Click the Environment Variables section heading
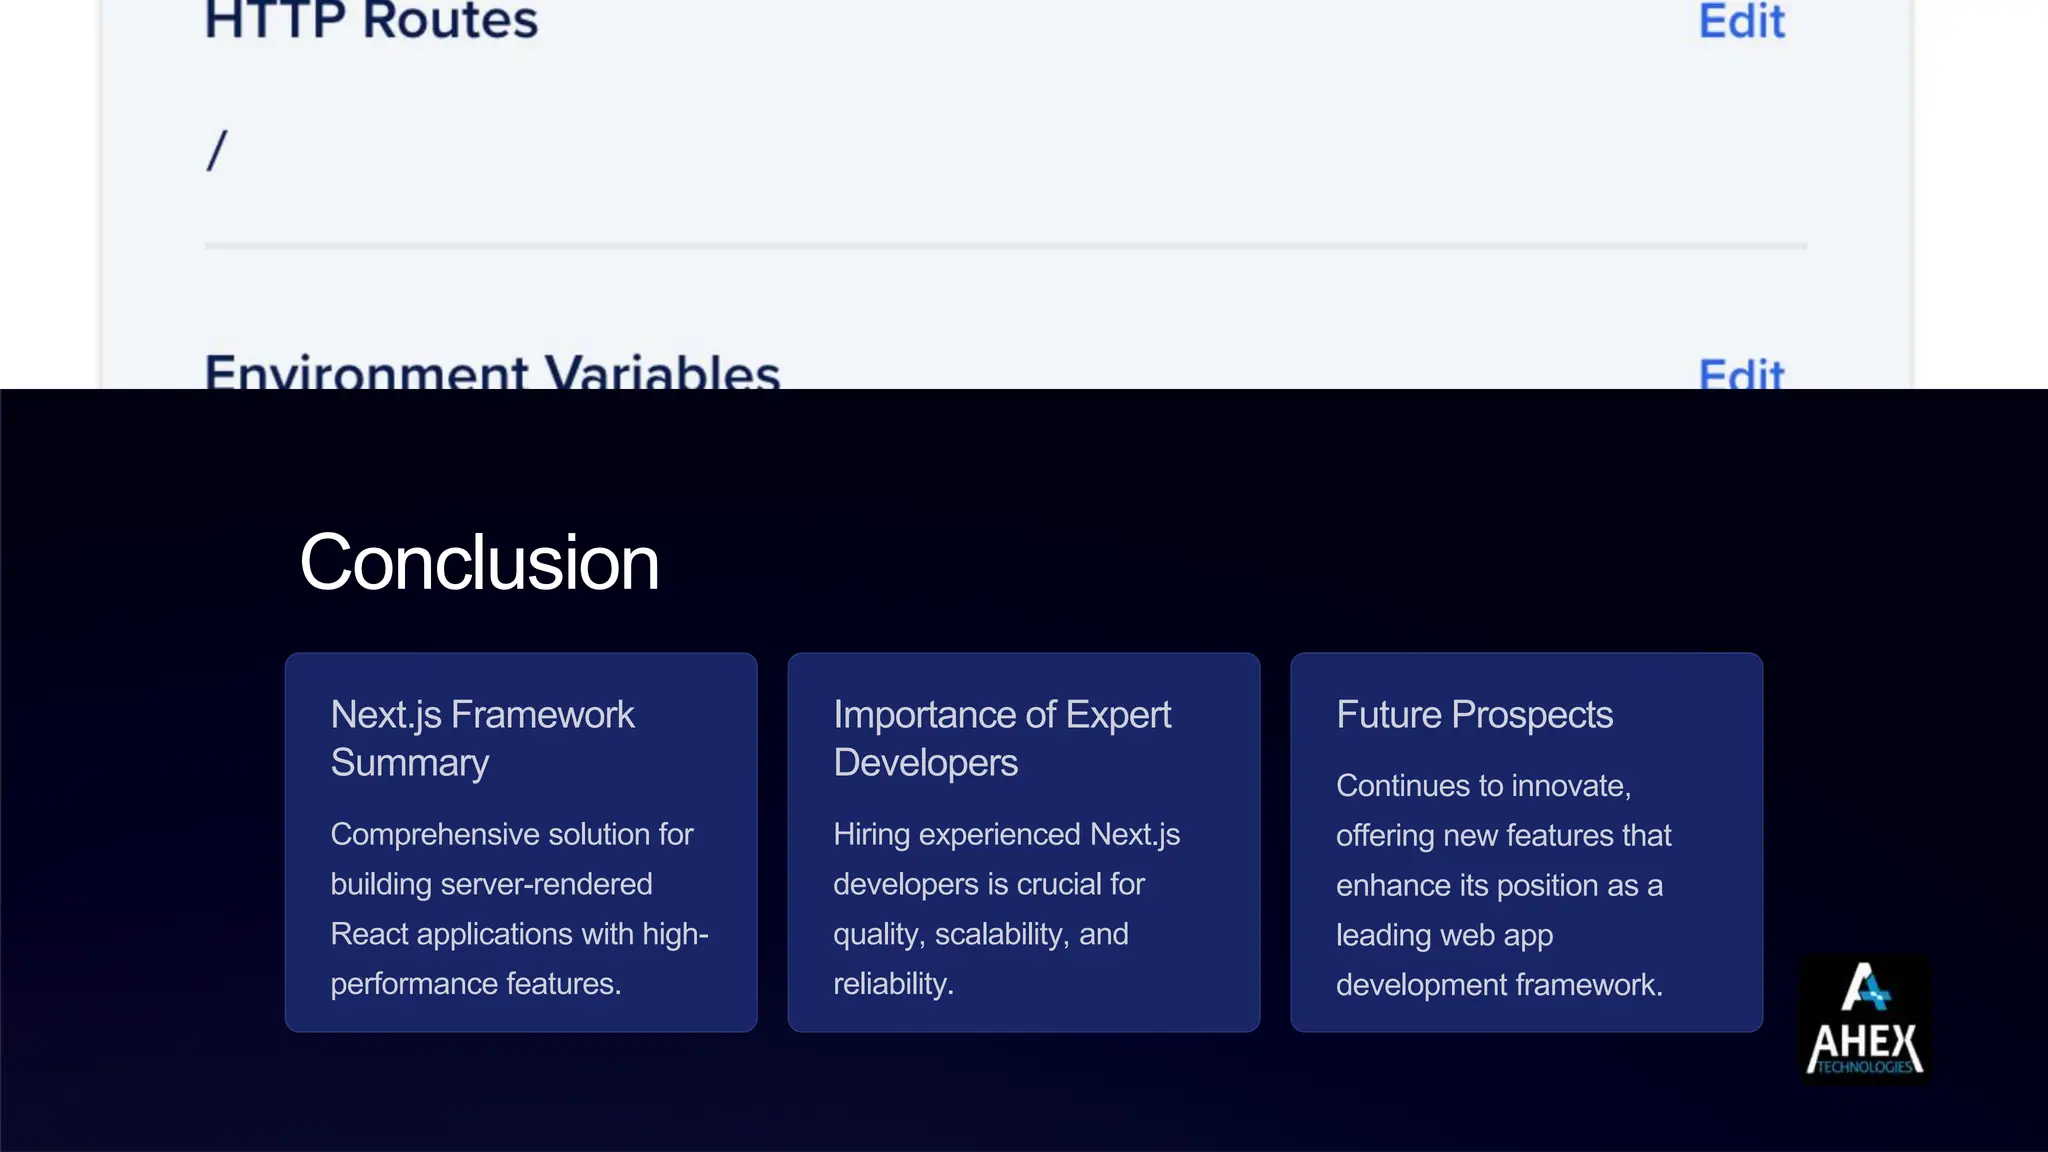 pos(492,372)
